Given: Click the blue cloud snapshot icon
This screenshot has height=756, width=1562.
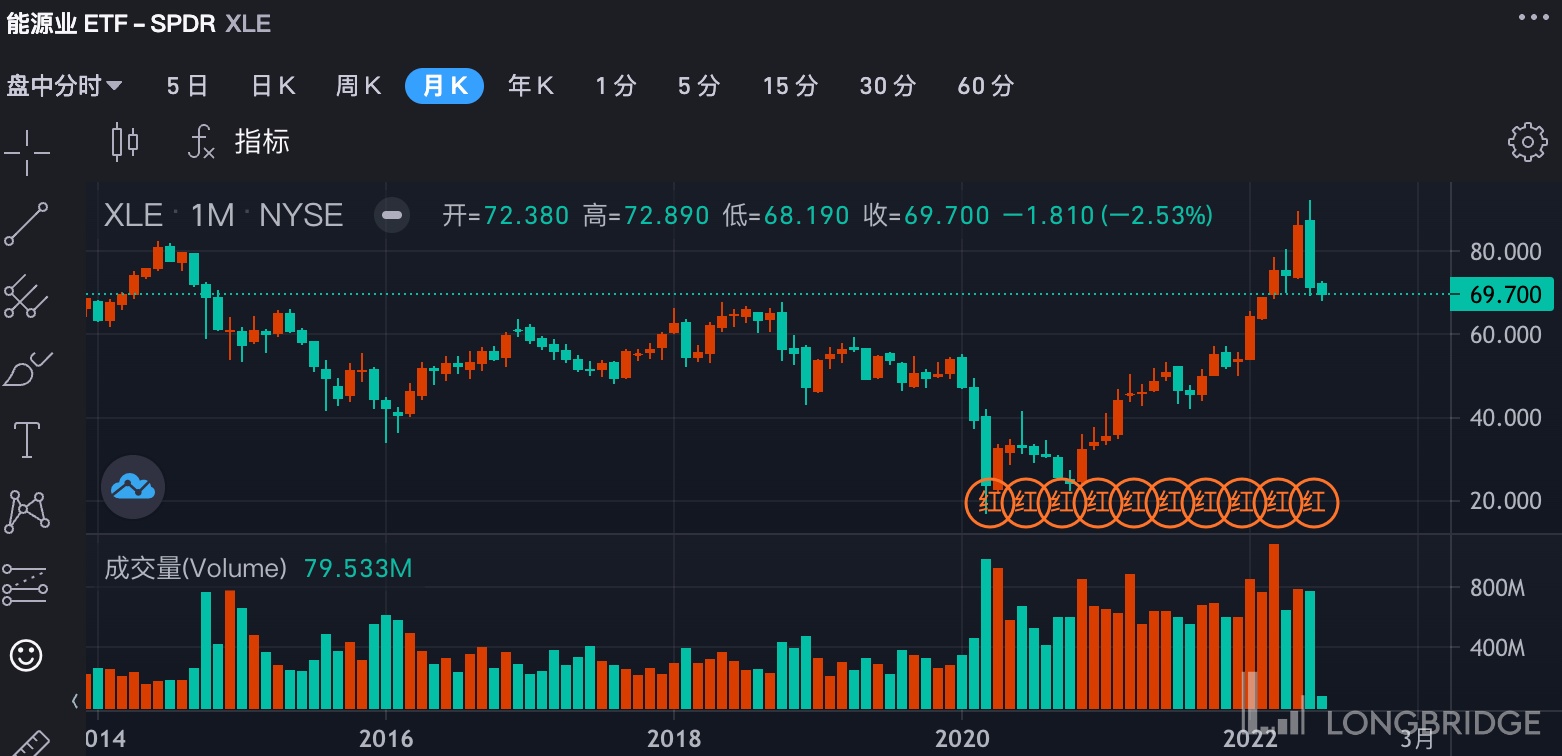Looking at the screenshot, I should [133, 487].
